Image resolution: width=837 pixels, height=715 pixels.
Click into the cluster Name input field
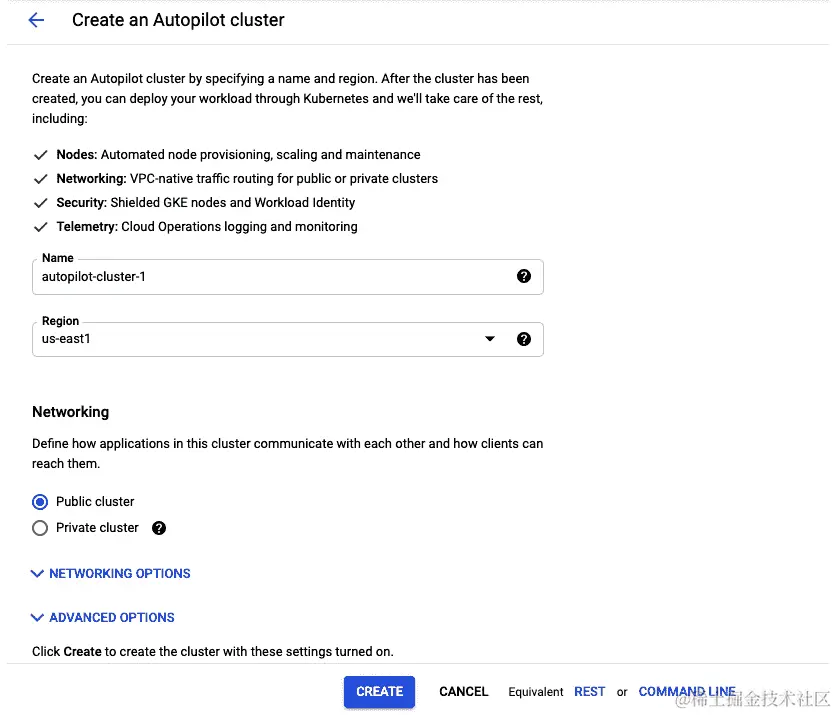(270, 277)
